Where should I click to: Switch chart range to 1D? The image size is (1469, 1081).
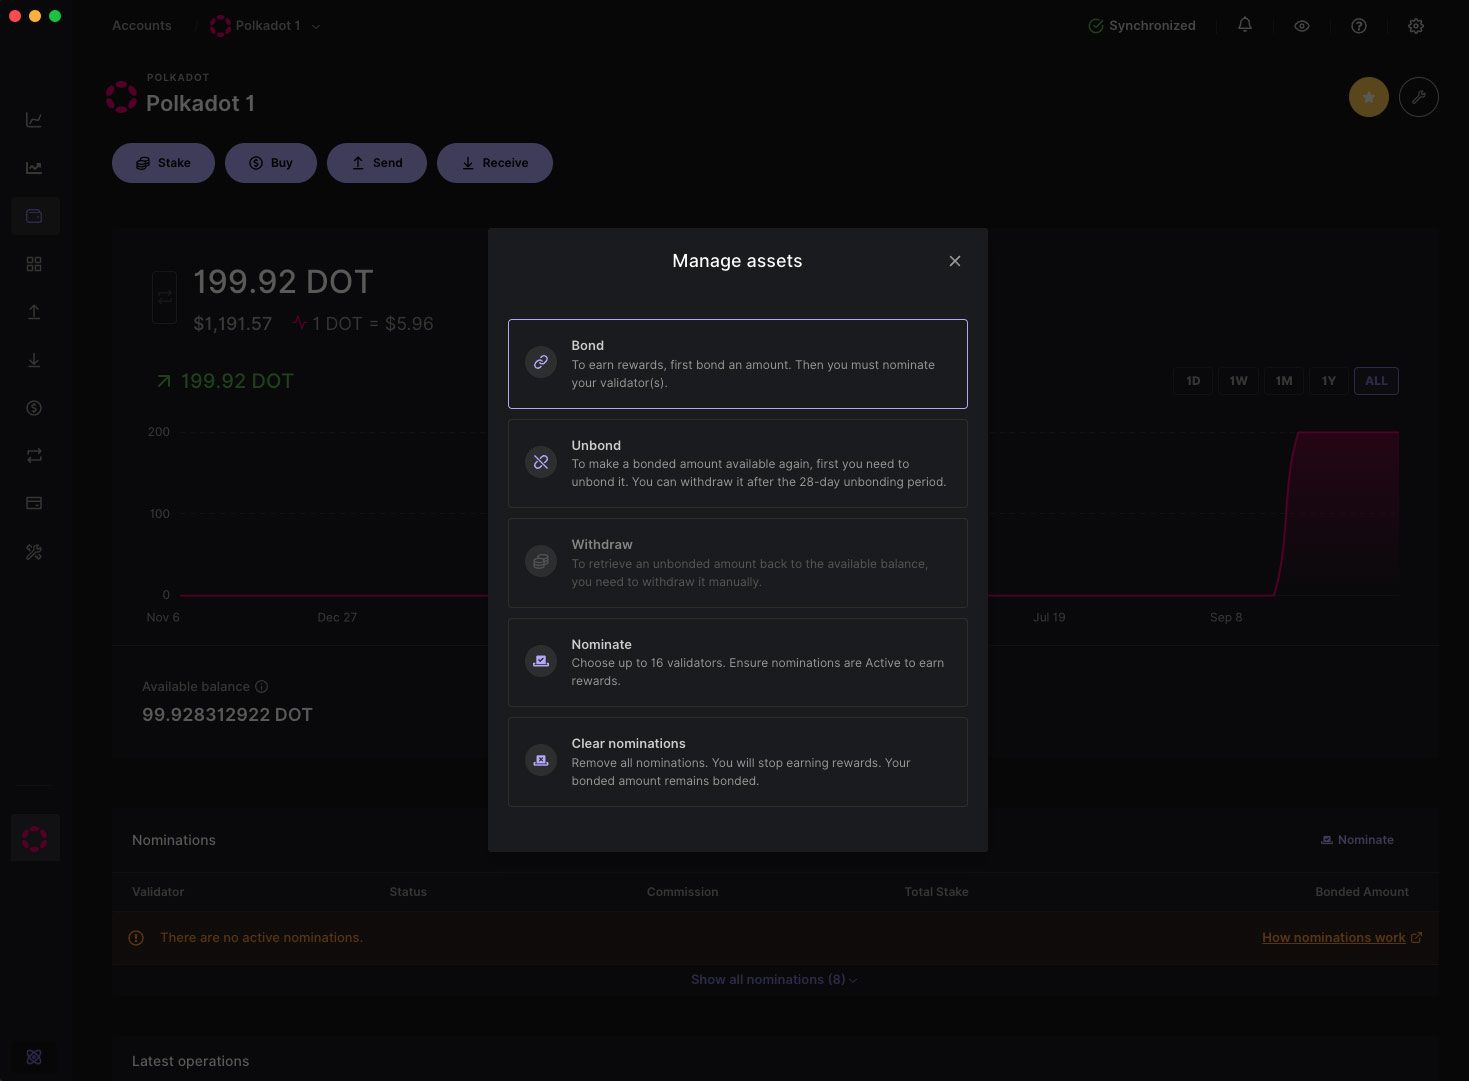[1193, 381]
